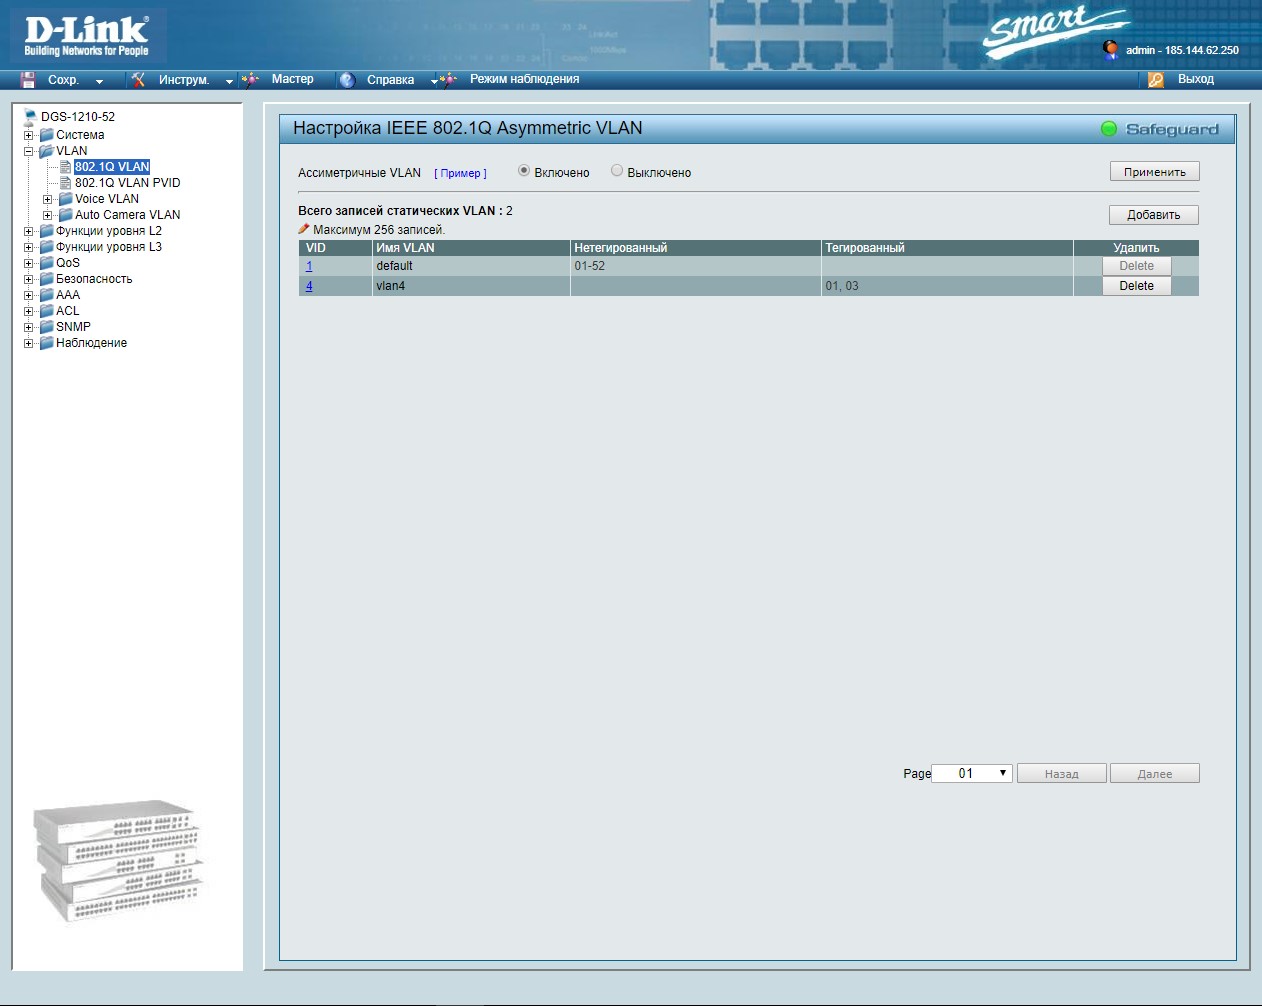Select 802.1Q VLAN PVID tree item
1262x1006 pixels.
point(128,183)
